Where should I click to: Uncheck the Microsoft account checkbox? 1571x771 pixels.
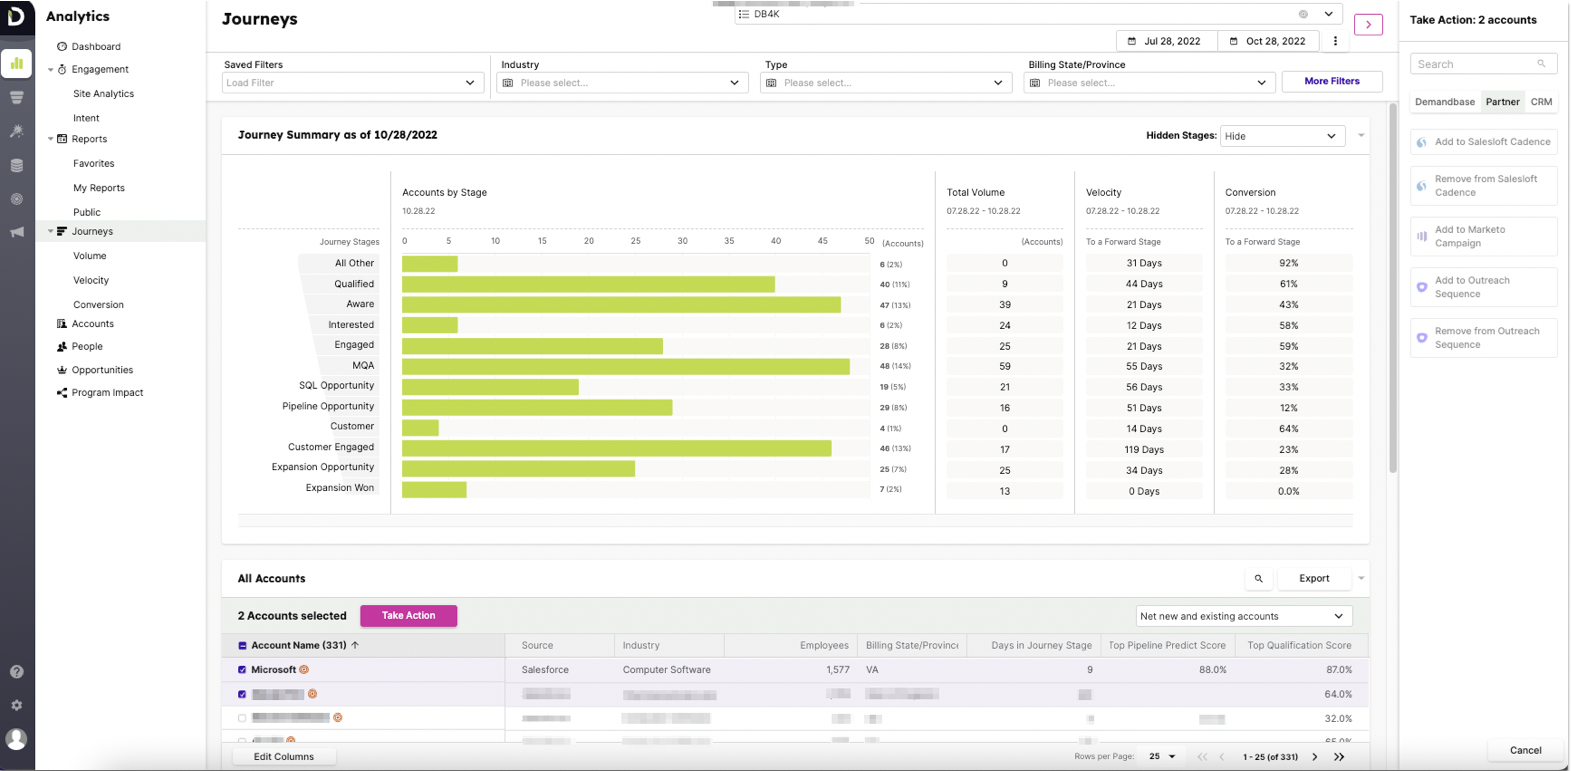[x=242, y=670]
